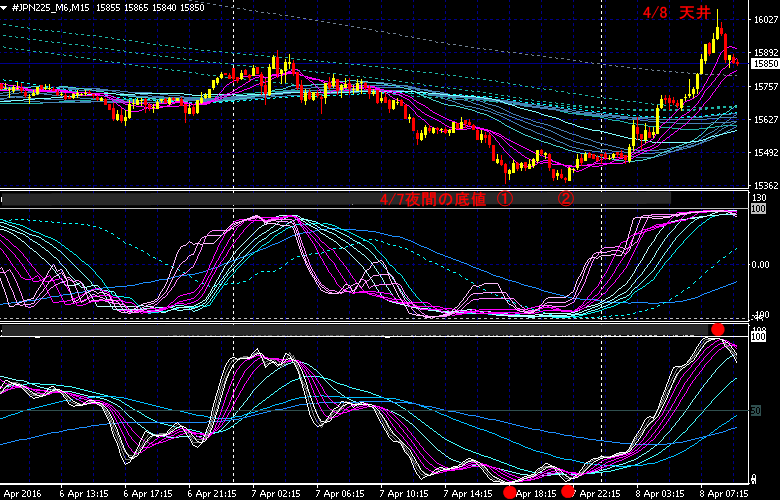780x500 pixels.
Task: Click the 16027 price axis label
Action: click(x=766, y=19)
